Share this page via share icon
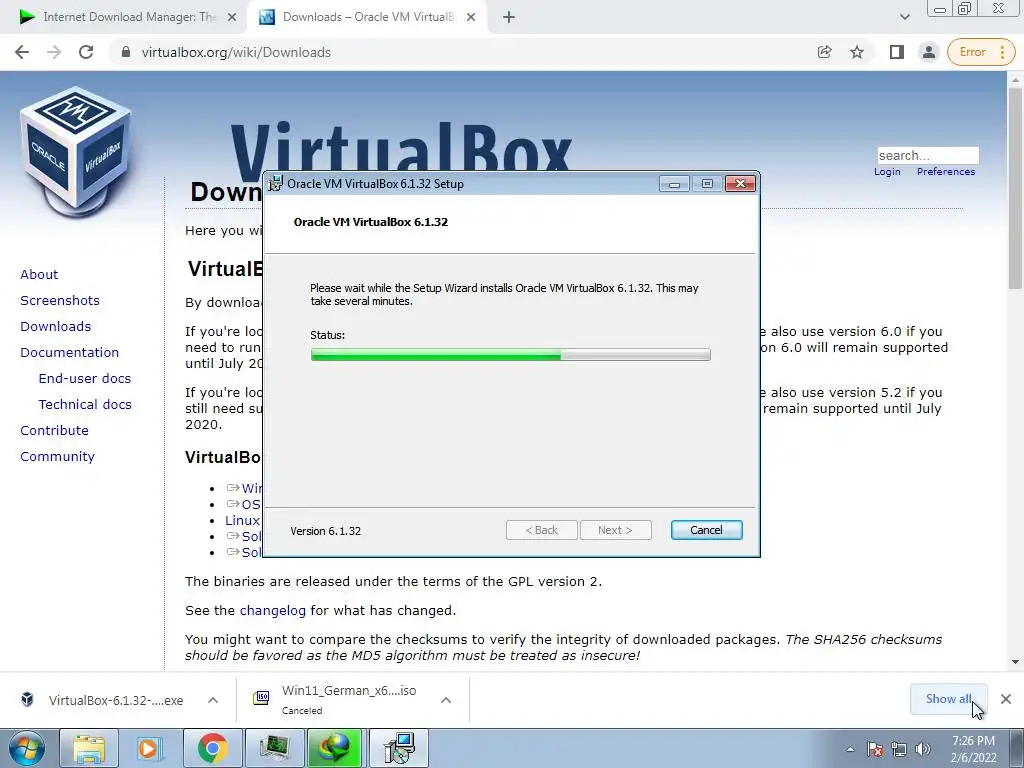1024x768 pixels. 824,52
